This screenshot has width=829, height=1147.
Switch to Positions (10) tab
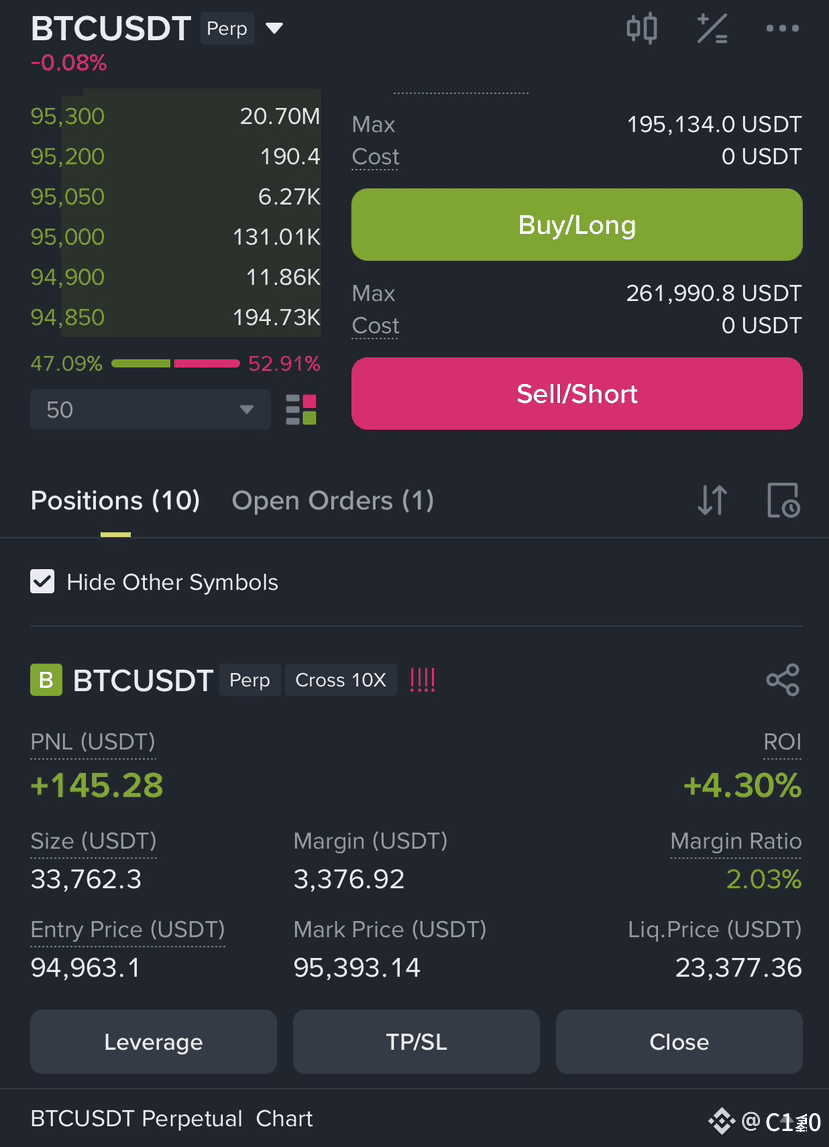(115, 501)
